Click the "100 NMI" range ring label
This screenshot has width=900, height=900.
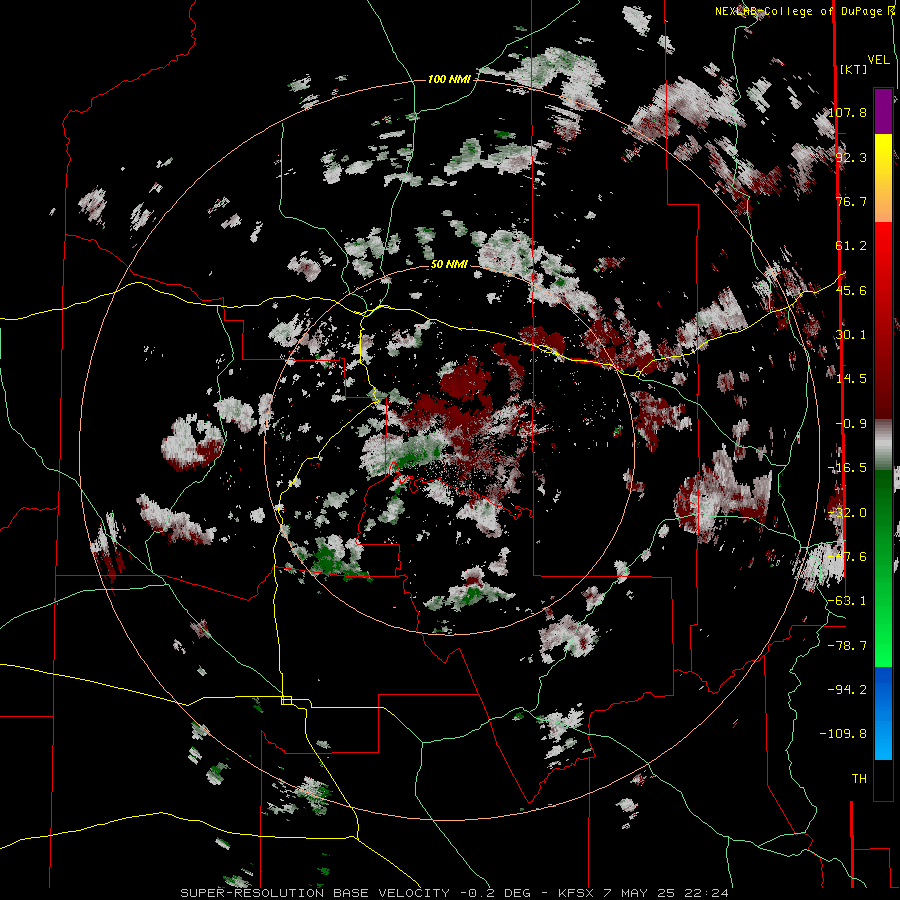point(449,79)
